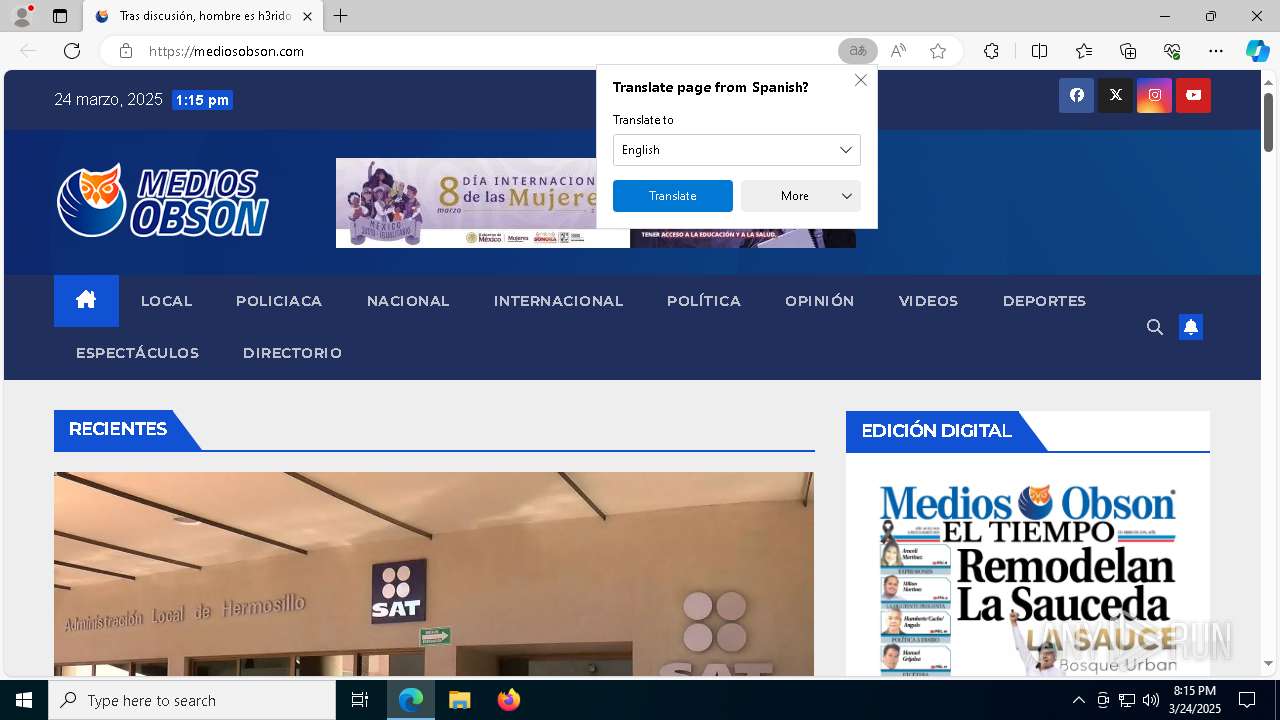Open Tab actions menu
This screenshot has width=1280, height=720.
(x=60, y=16)
